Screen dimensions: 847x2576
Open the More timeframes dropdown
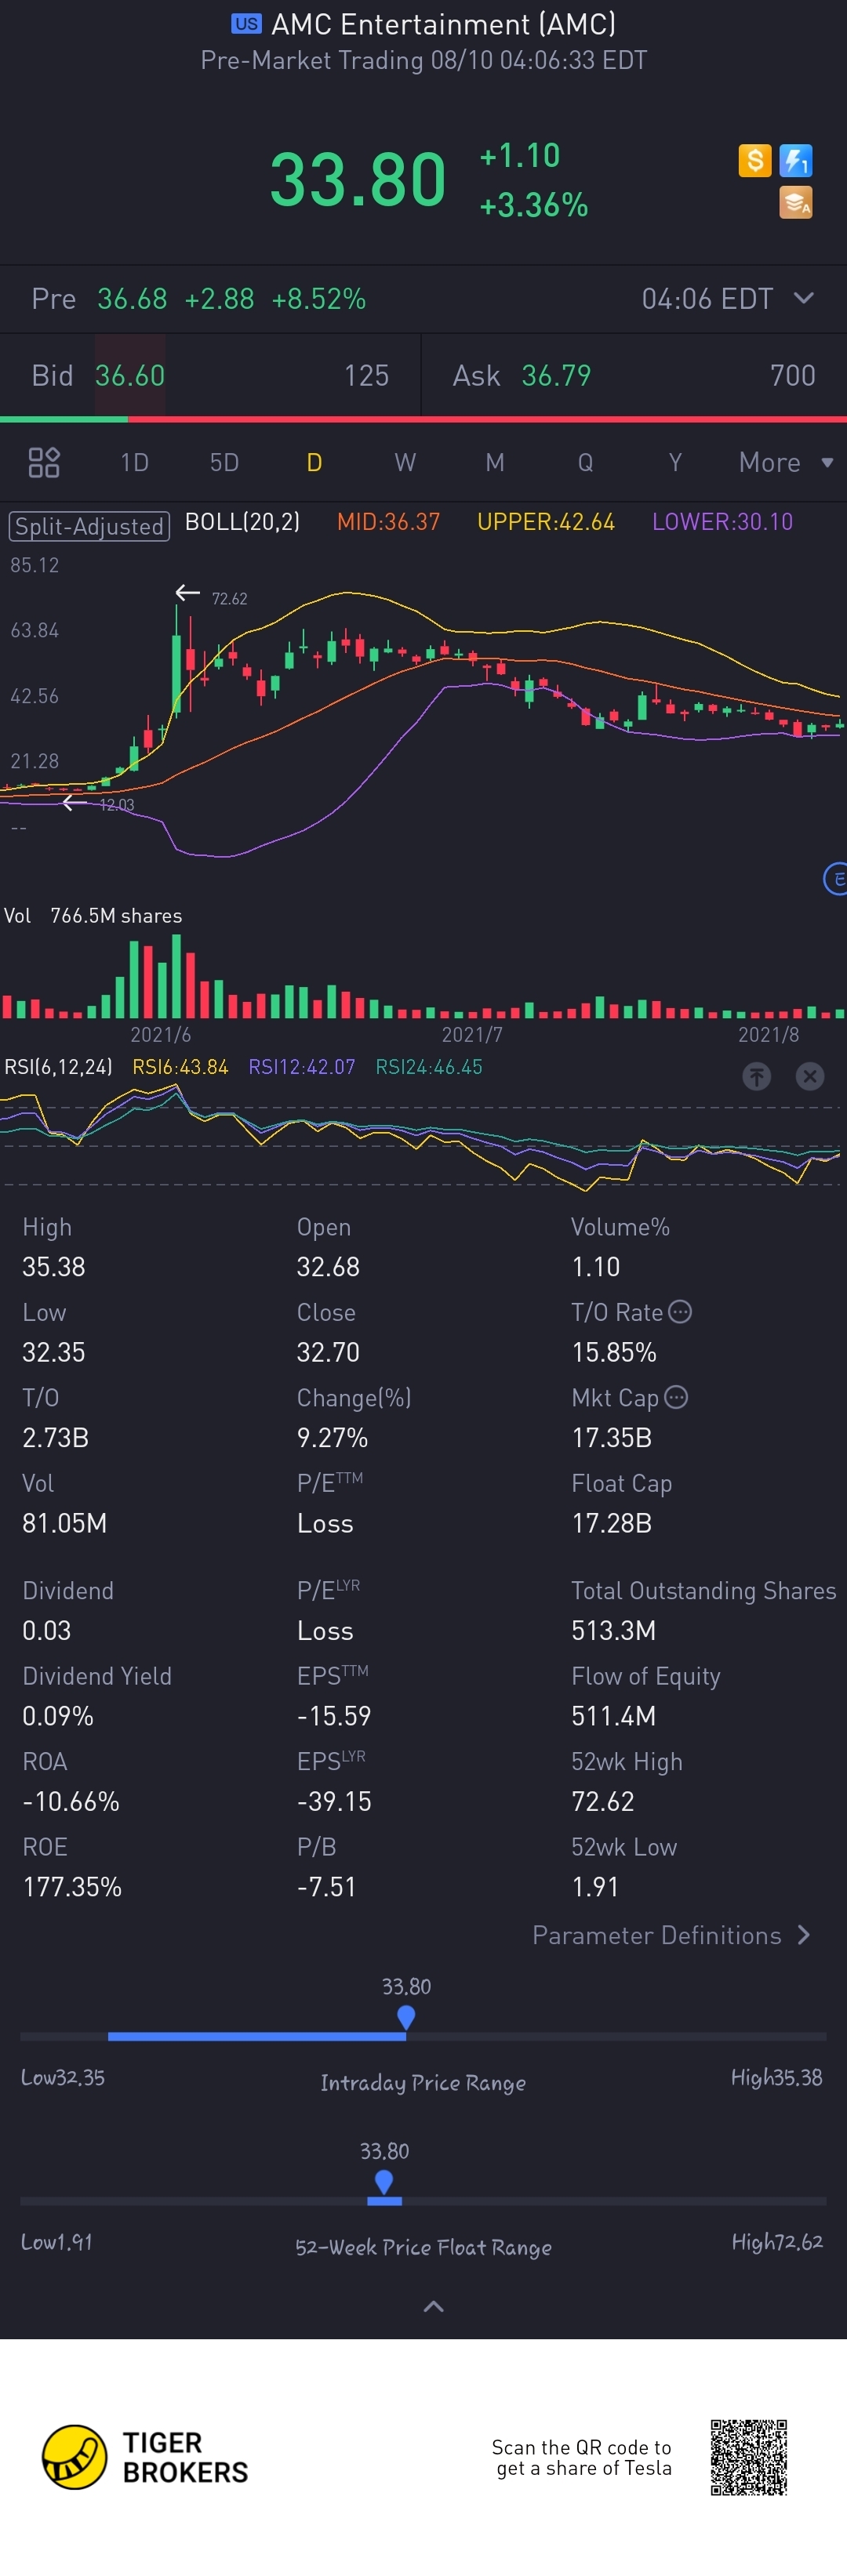(x=785, y=462)
